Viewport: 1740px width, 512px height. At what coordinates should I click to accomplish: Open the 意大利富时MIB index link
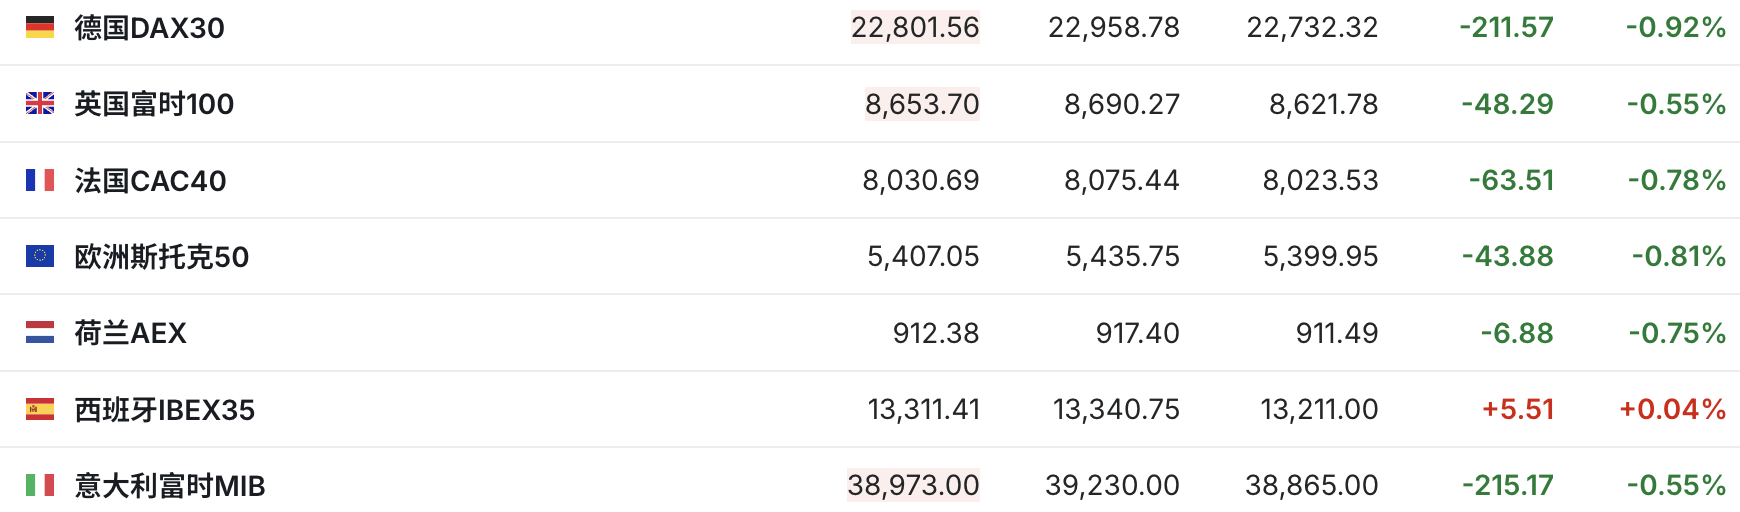click(170, 486)
